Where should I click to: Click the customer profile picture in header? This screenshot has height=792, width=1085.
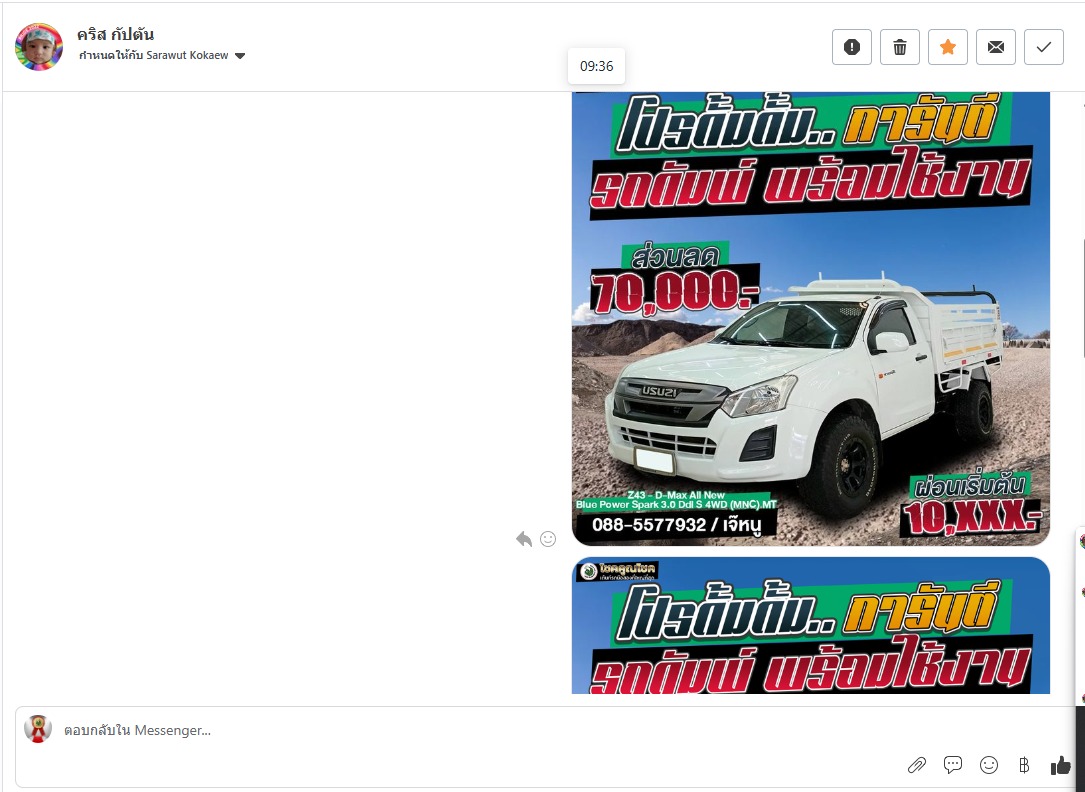pos(39,47)
